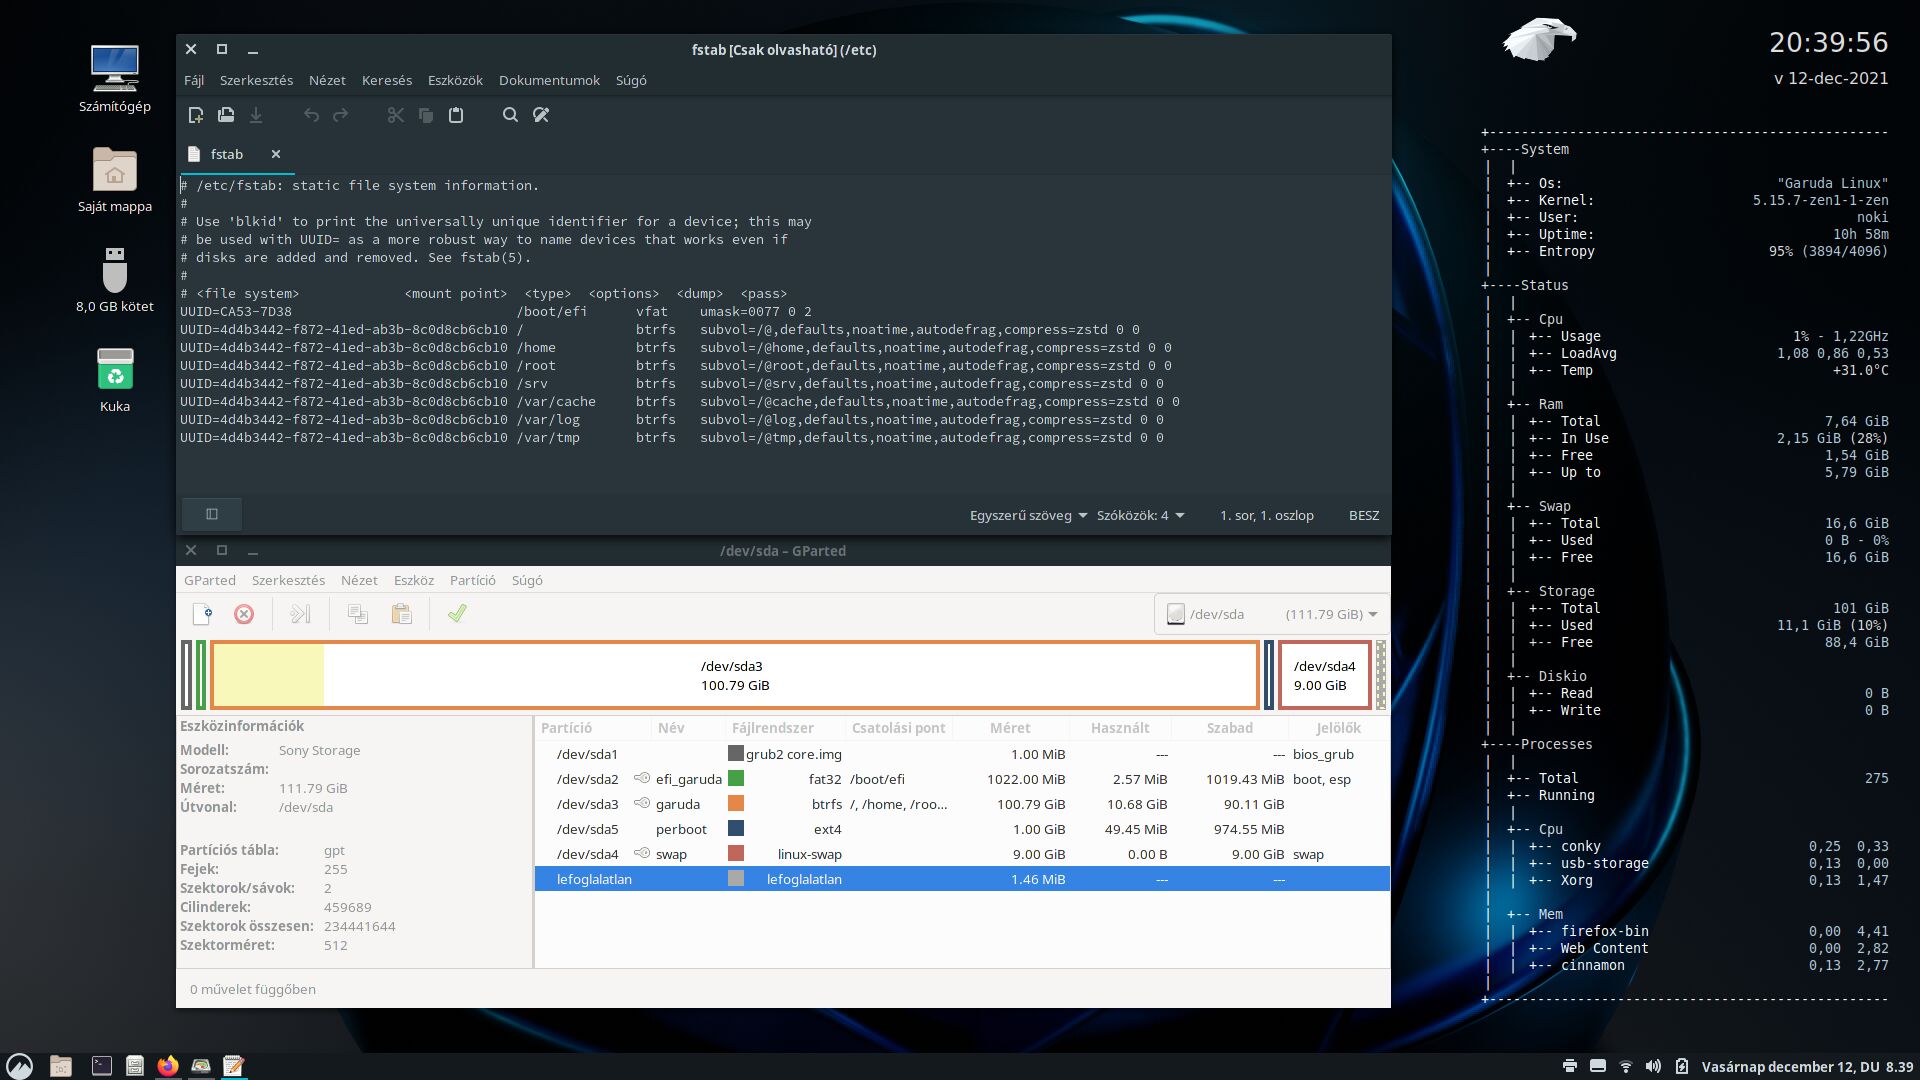Switch to Firefox in the taskbar
Viewport: 1920px width, 1080px height.
[x=168, y=1066]
